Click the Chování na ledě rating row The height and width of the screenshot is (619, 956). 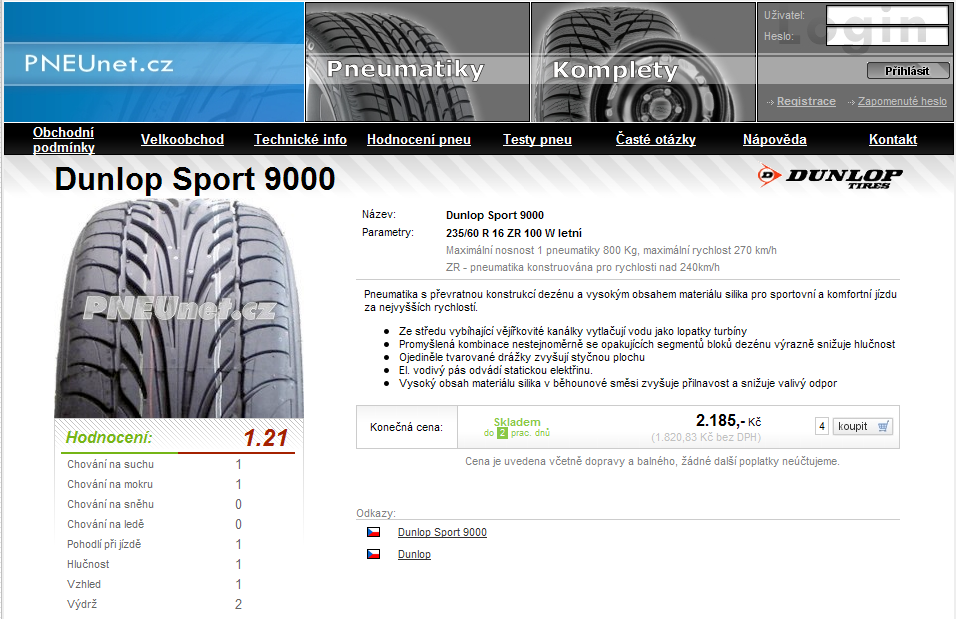pos(155,524)
